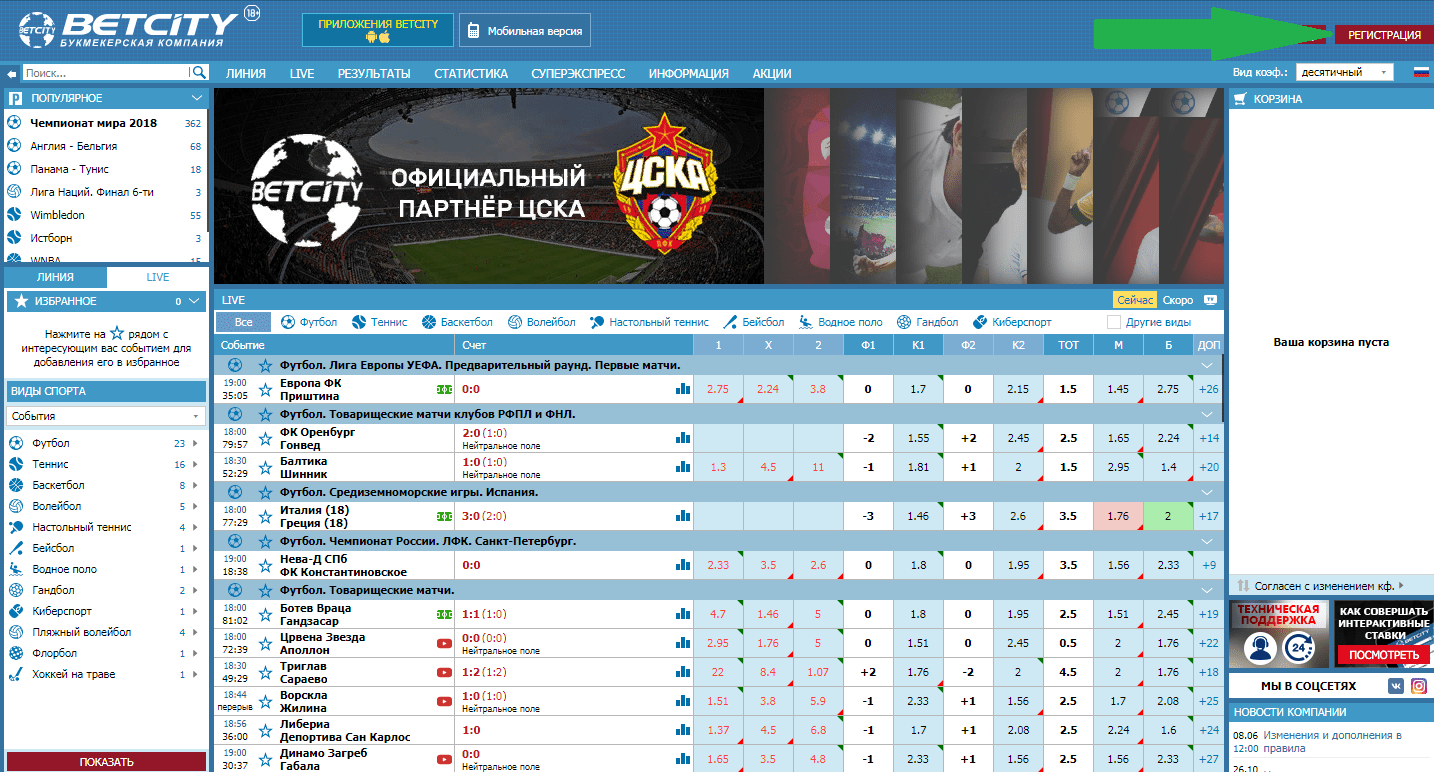Star the Лига Европы УЕФА league header
This screenshot has height=772, width=1434.
(x=266, y=365)
